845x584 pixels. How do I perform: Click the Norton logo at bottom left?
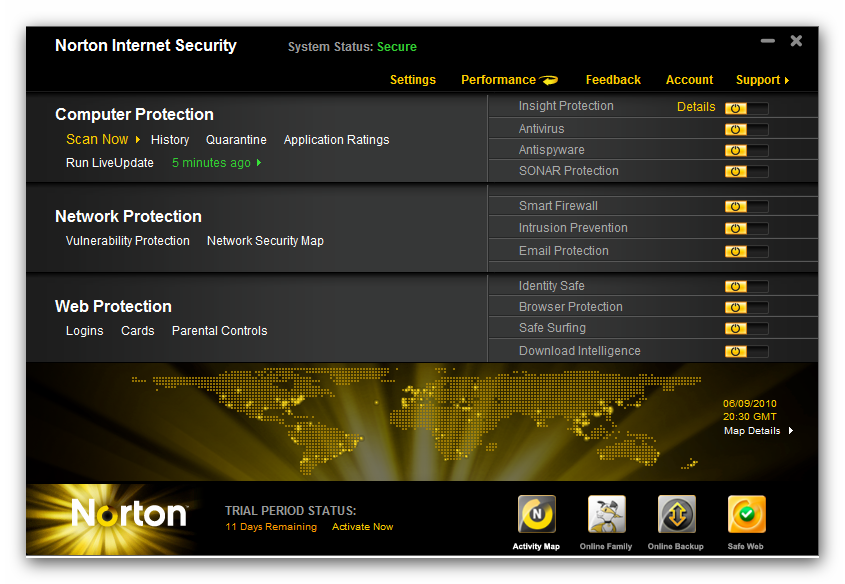128,514
